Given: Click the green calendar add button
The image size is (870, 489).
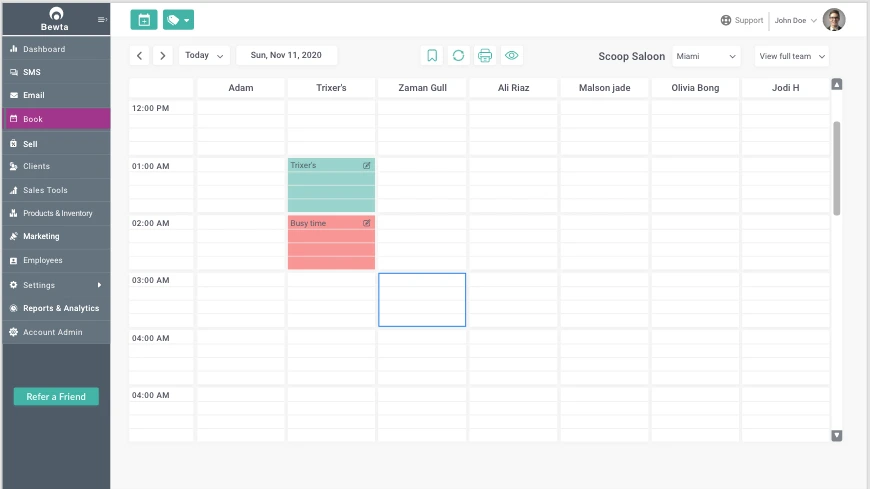Looking at the screenshot, I should (x=143, y=20).
